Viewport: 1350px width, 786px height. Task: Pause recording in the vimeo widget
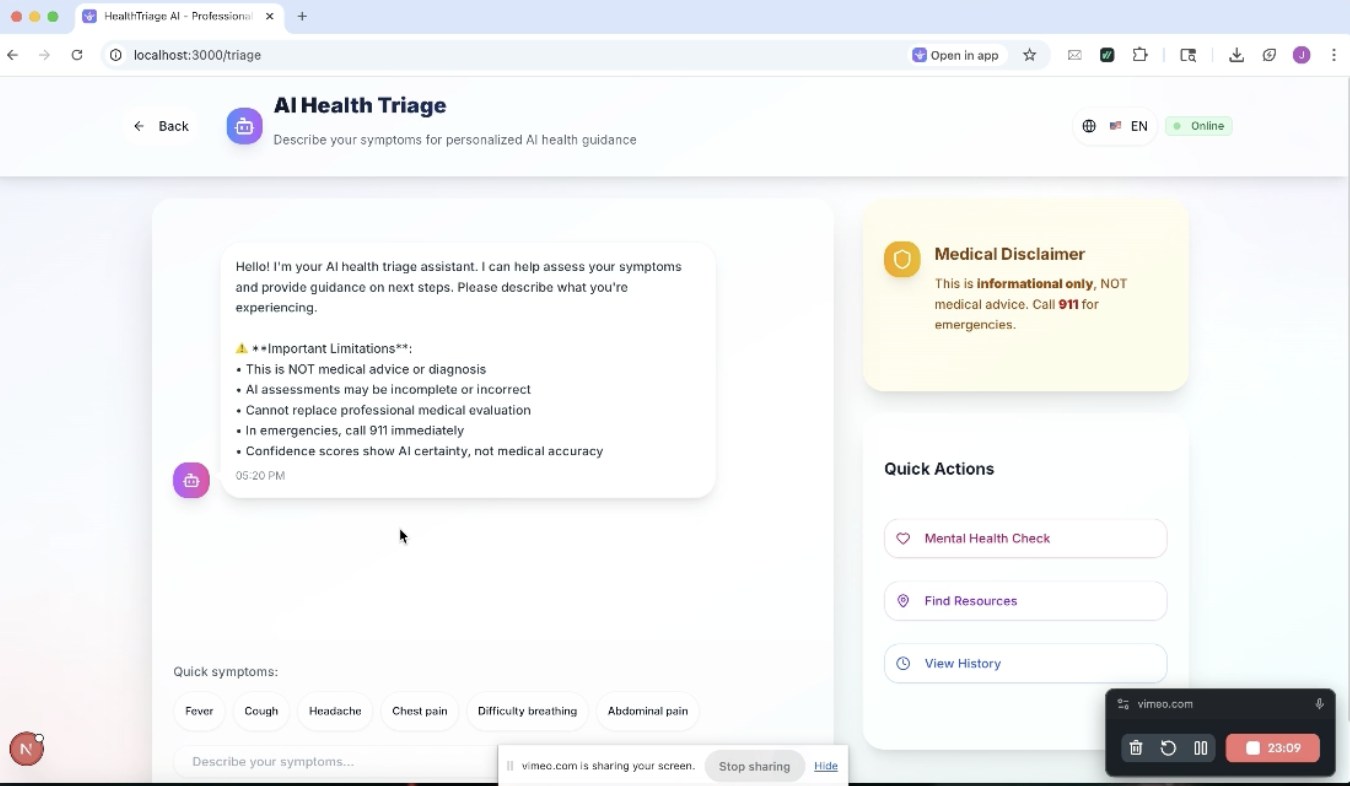click(x=1201, y=748)
